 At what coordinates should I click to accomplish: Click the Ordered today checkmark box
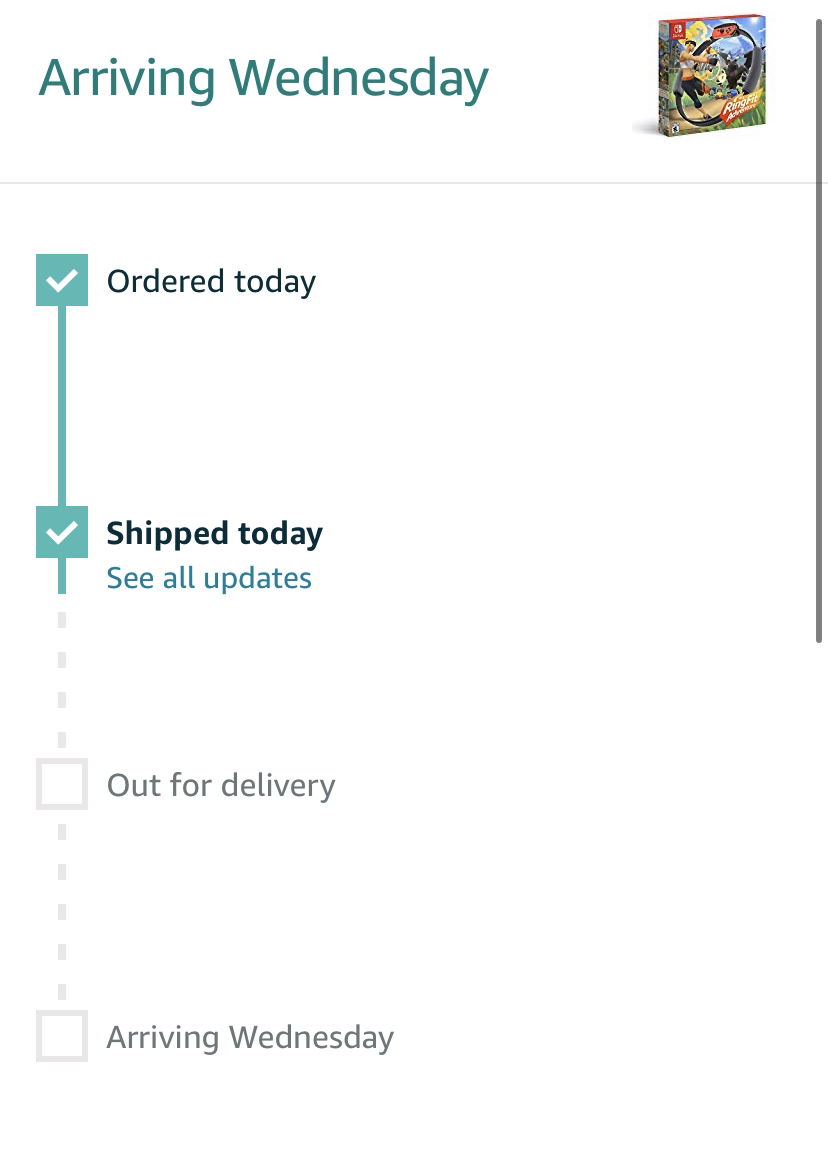pyautogui.click(x=62, y=280)
